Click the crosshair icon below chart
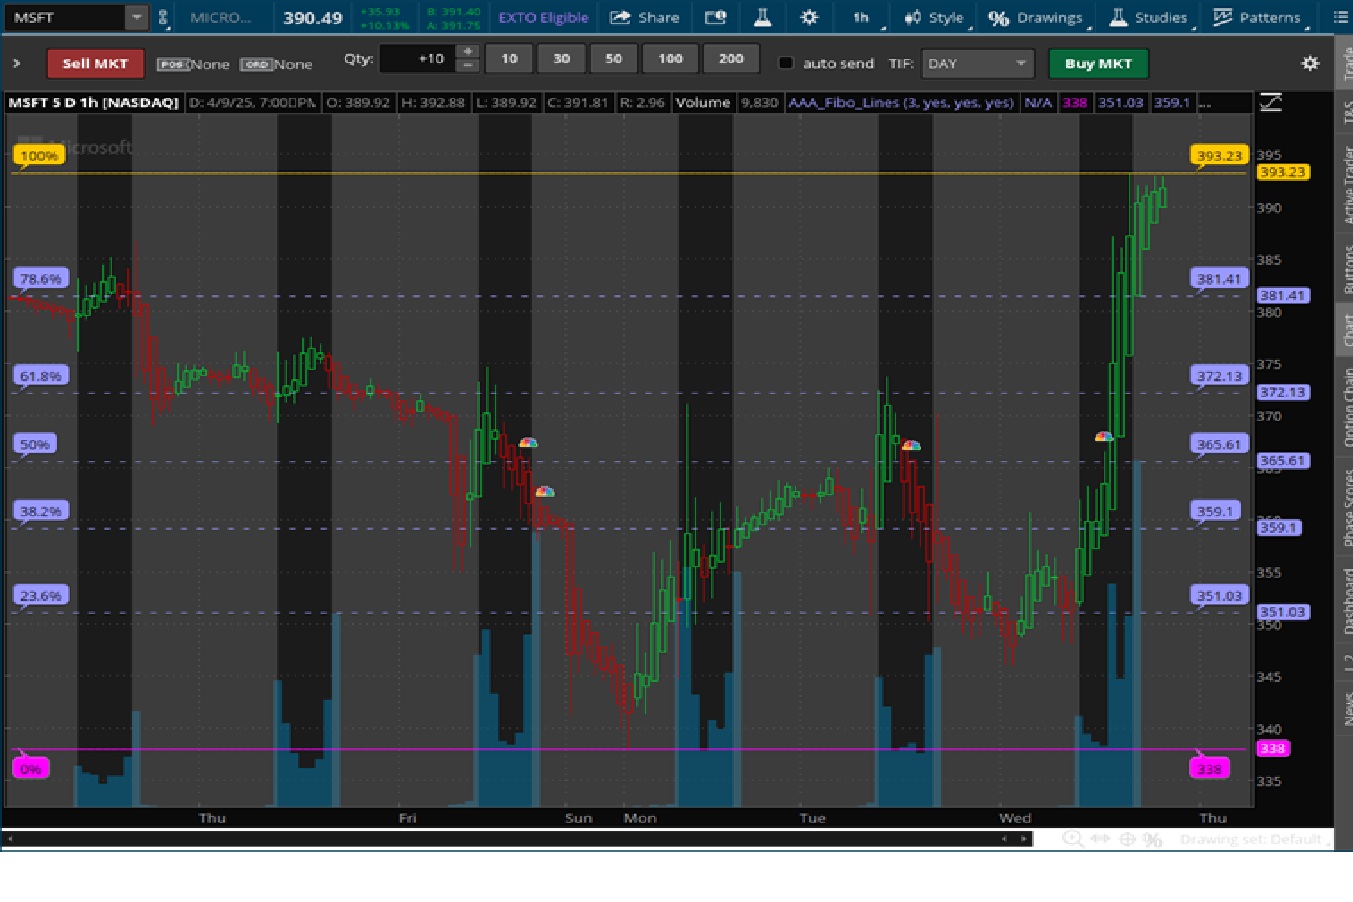The image size is (1353, 902). pyautogui.click(x=1126, y=839)
